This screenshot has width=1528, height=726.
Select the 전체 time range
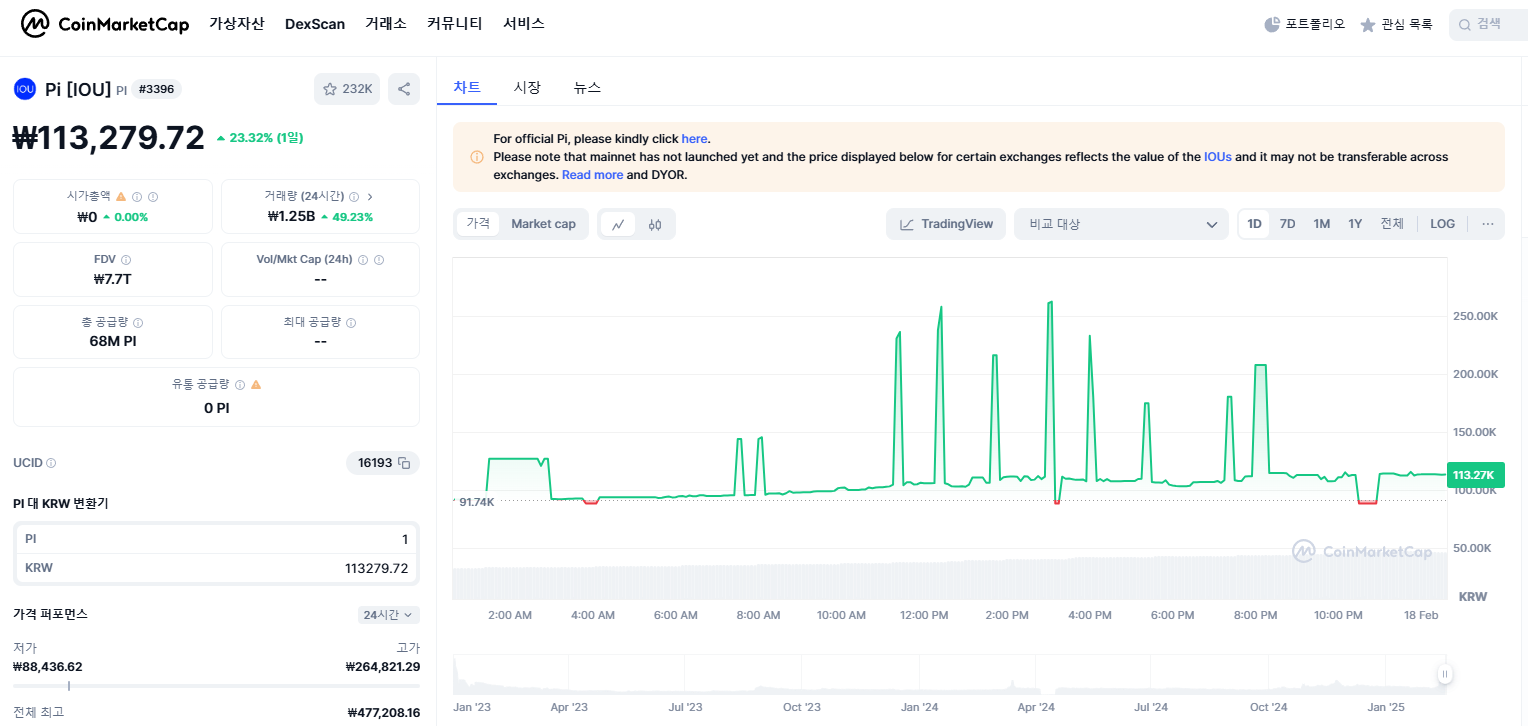click(x=1392, y=224)
